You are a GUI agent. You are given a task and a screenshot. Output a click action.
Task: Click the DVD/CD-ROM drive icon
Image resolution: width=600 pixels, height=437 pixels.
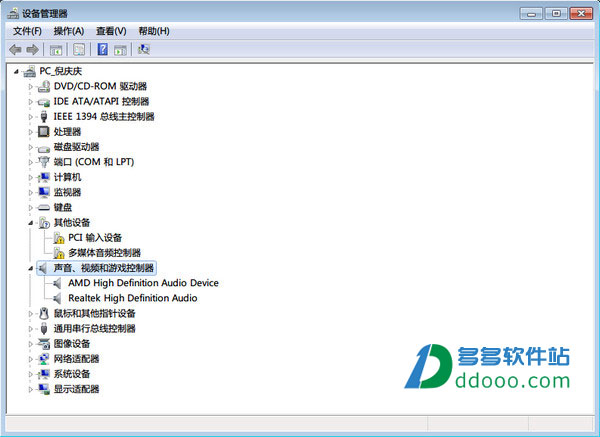coord(44,86)
